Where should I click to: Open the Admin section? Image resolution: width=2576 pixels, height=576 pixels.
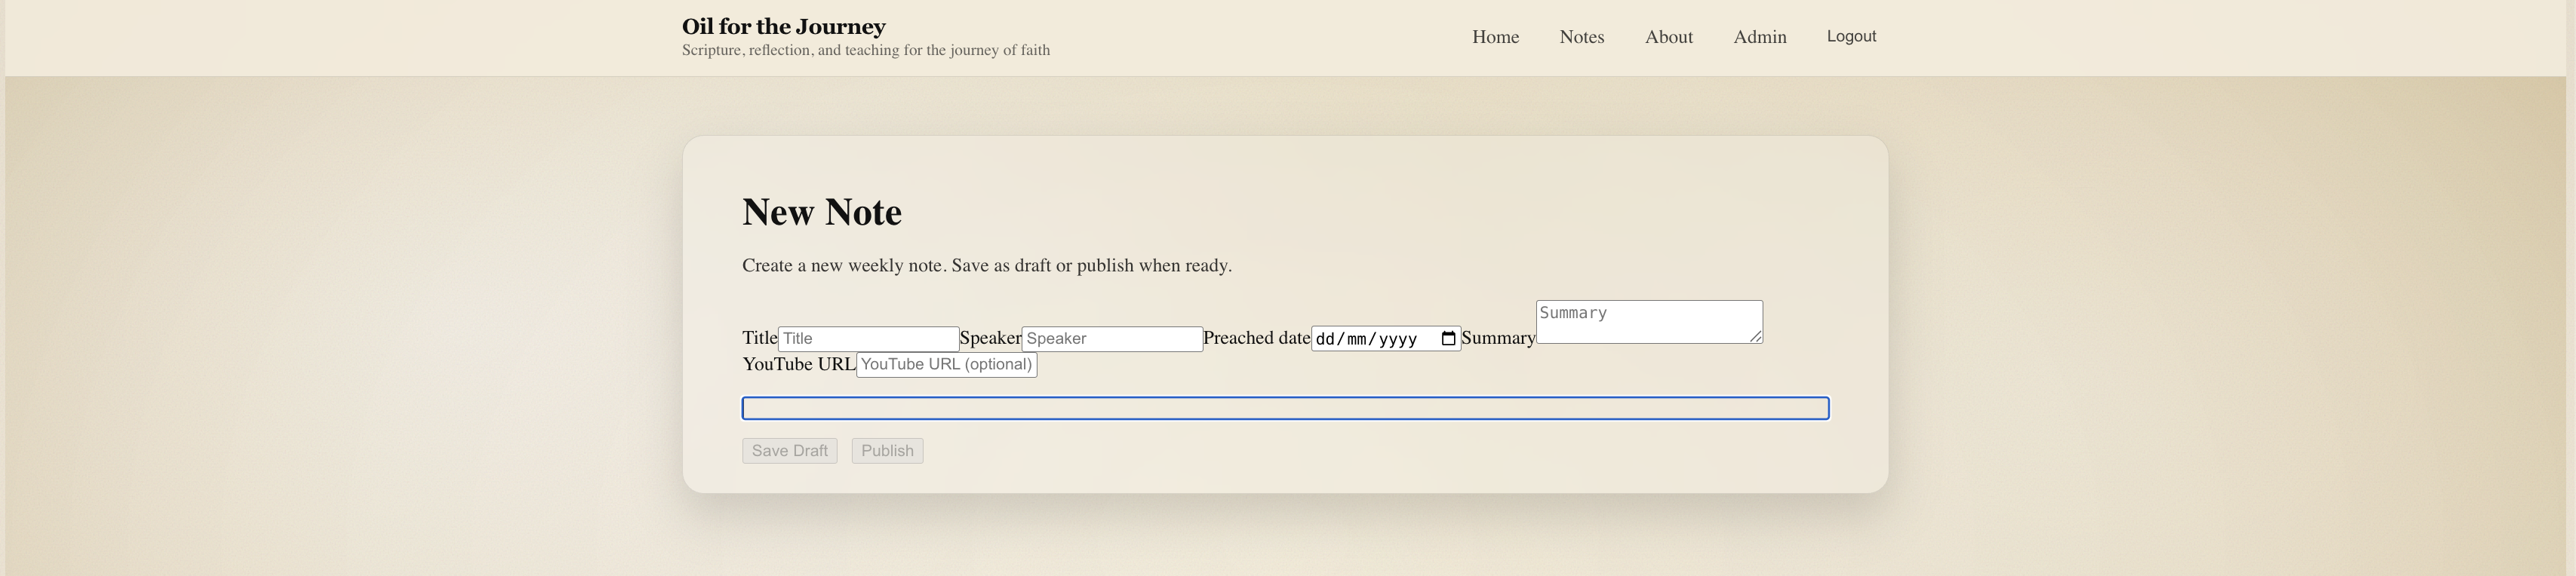point(1759,37)
